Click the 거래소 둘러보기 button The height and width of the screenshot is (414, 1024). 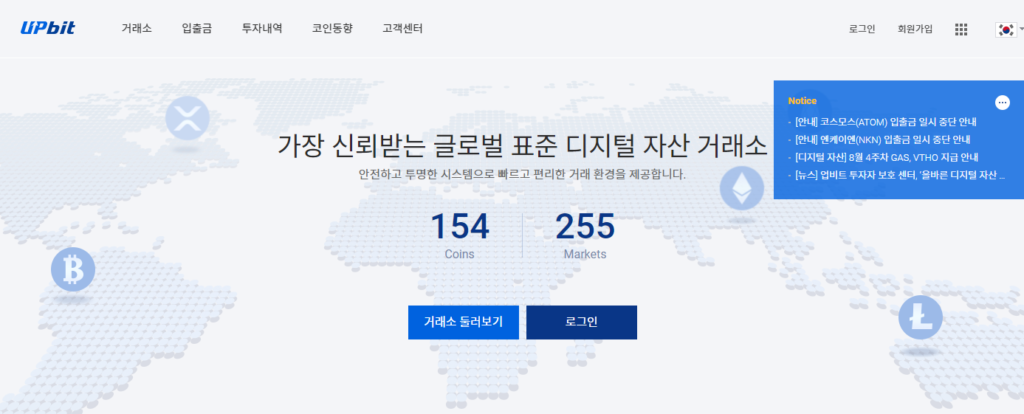(x=463, y=322)
